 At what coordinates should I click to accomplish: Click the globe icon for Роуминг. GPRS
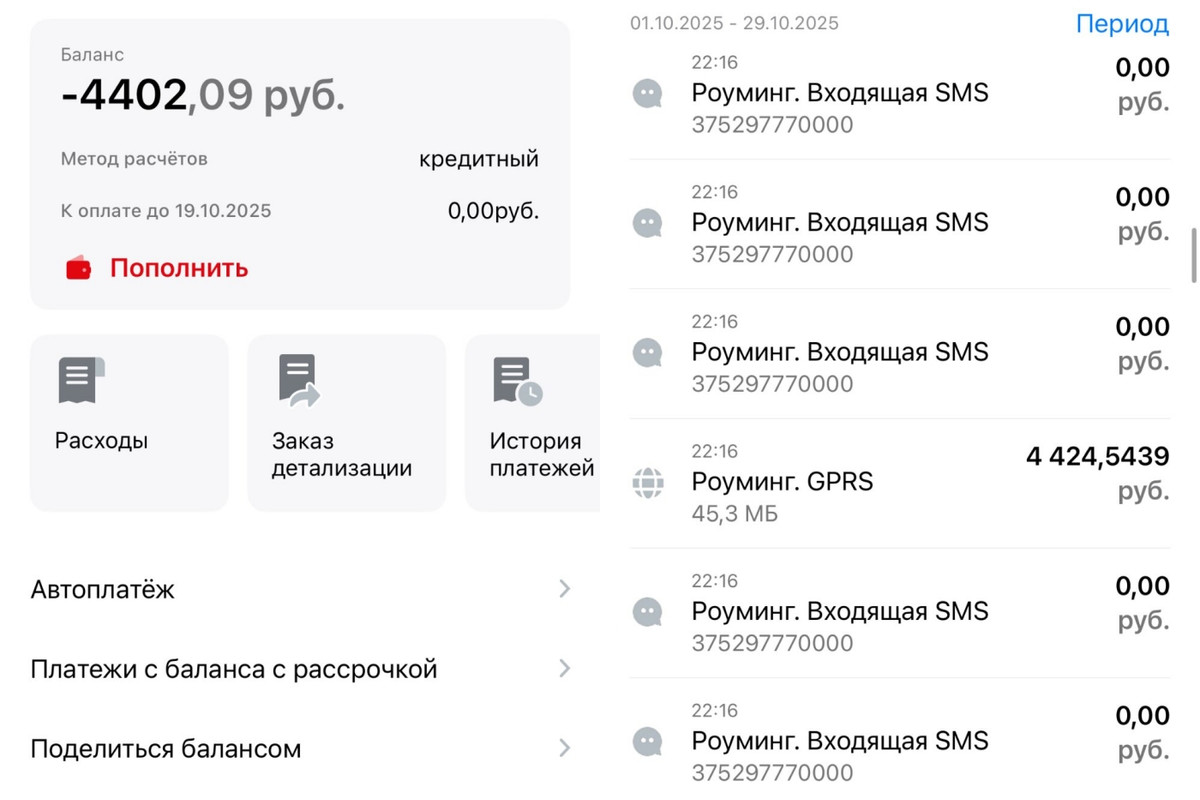[648, 483]
